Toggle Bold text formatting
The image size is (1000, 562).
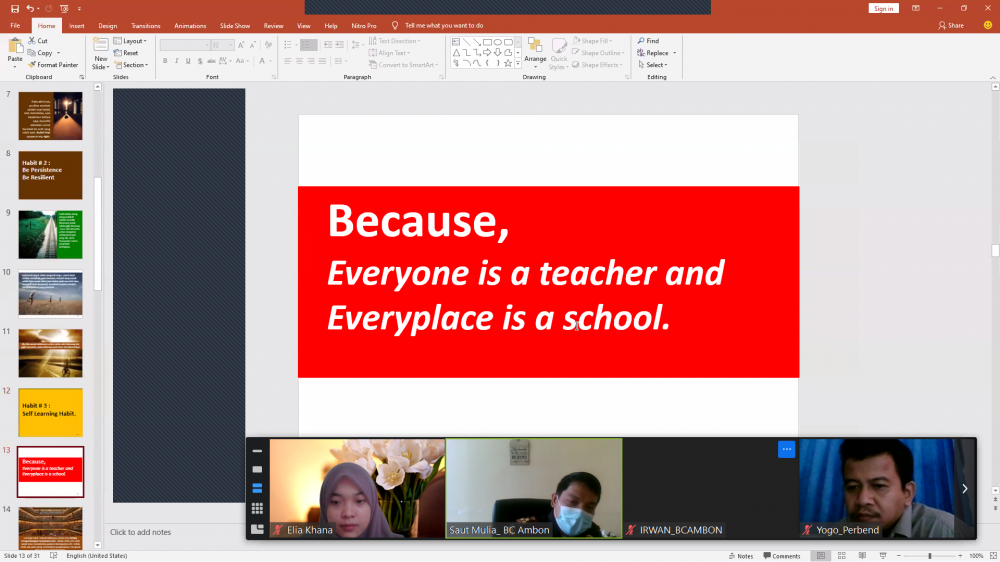click(165, 61)
